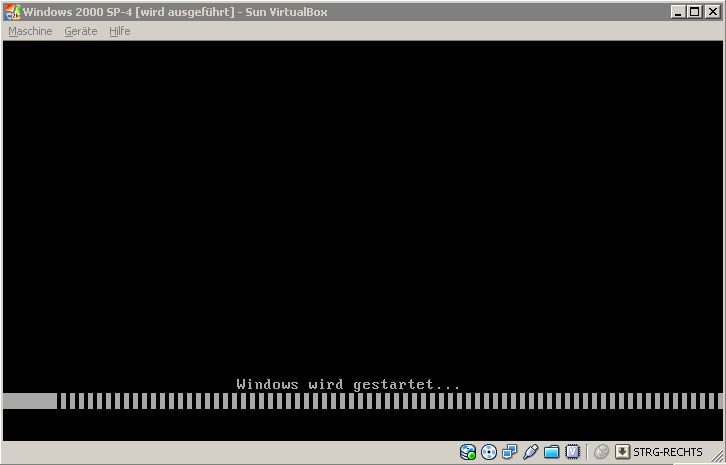726x465 pixels.
Task: Click the hard disk activity indicator icon
Action: [468, 452]
